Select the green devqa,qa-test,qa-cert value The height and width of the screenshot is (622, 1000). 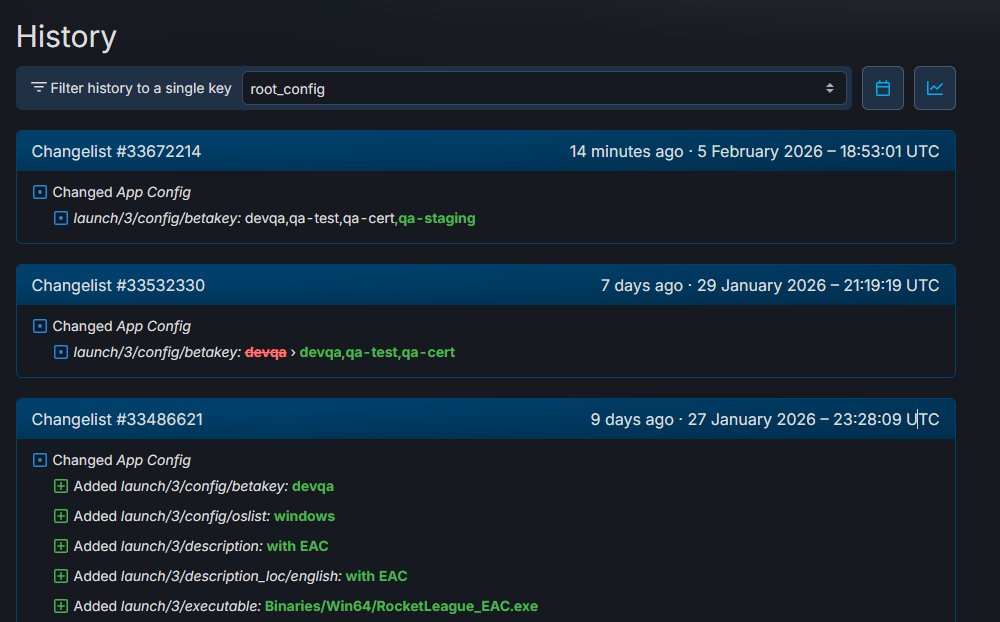[377, 352]
